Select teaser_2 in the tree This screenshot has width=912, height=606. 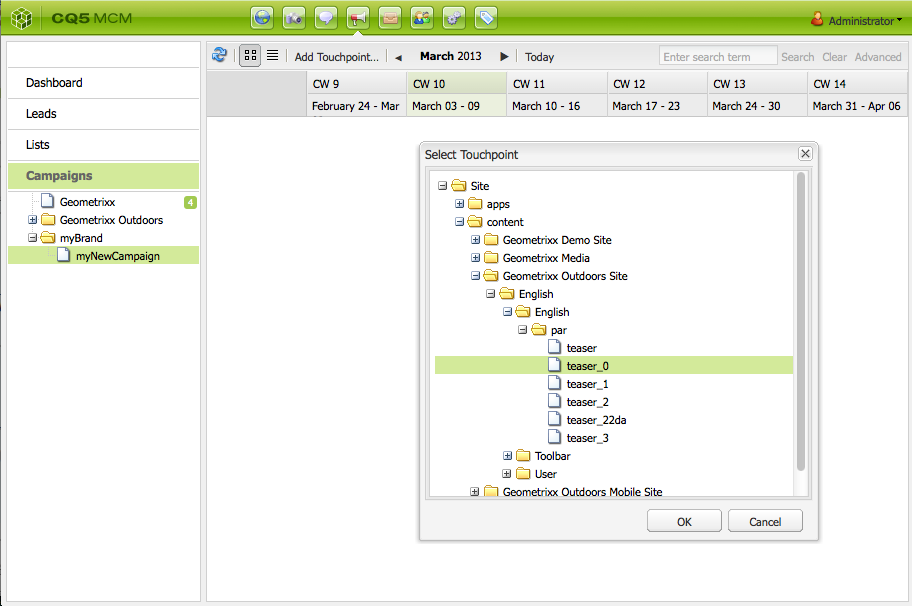tap(614, 401)
